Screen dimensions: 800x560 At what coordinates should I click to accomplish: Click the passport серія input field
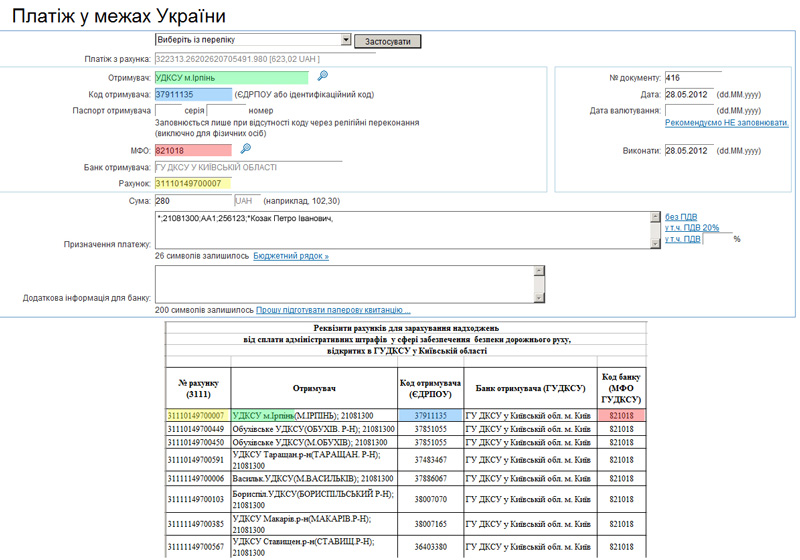pyautogui.click(x=168, y=110)
